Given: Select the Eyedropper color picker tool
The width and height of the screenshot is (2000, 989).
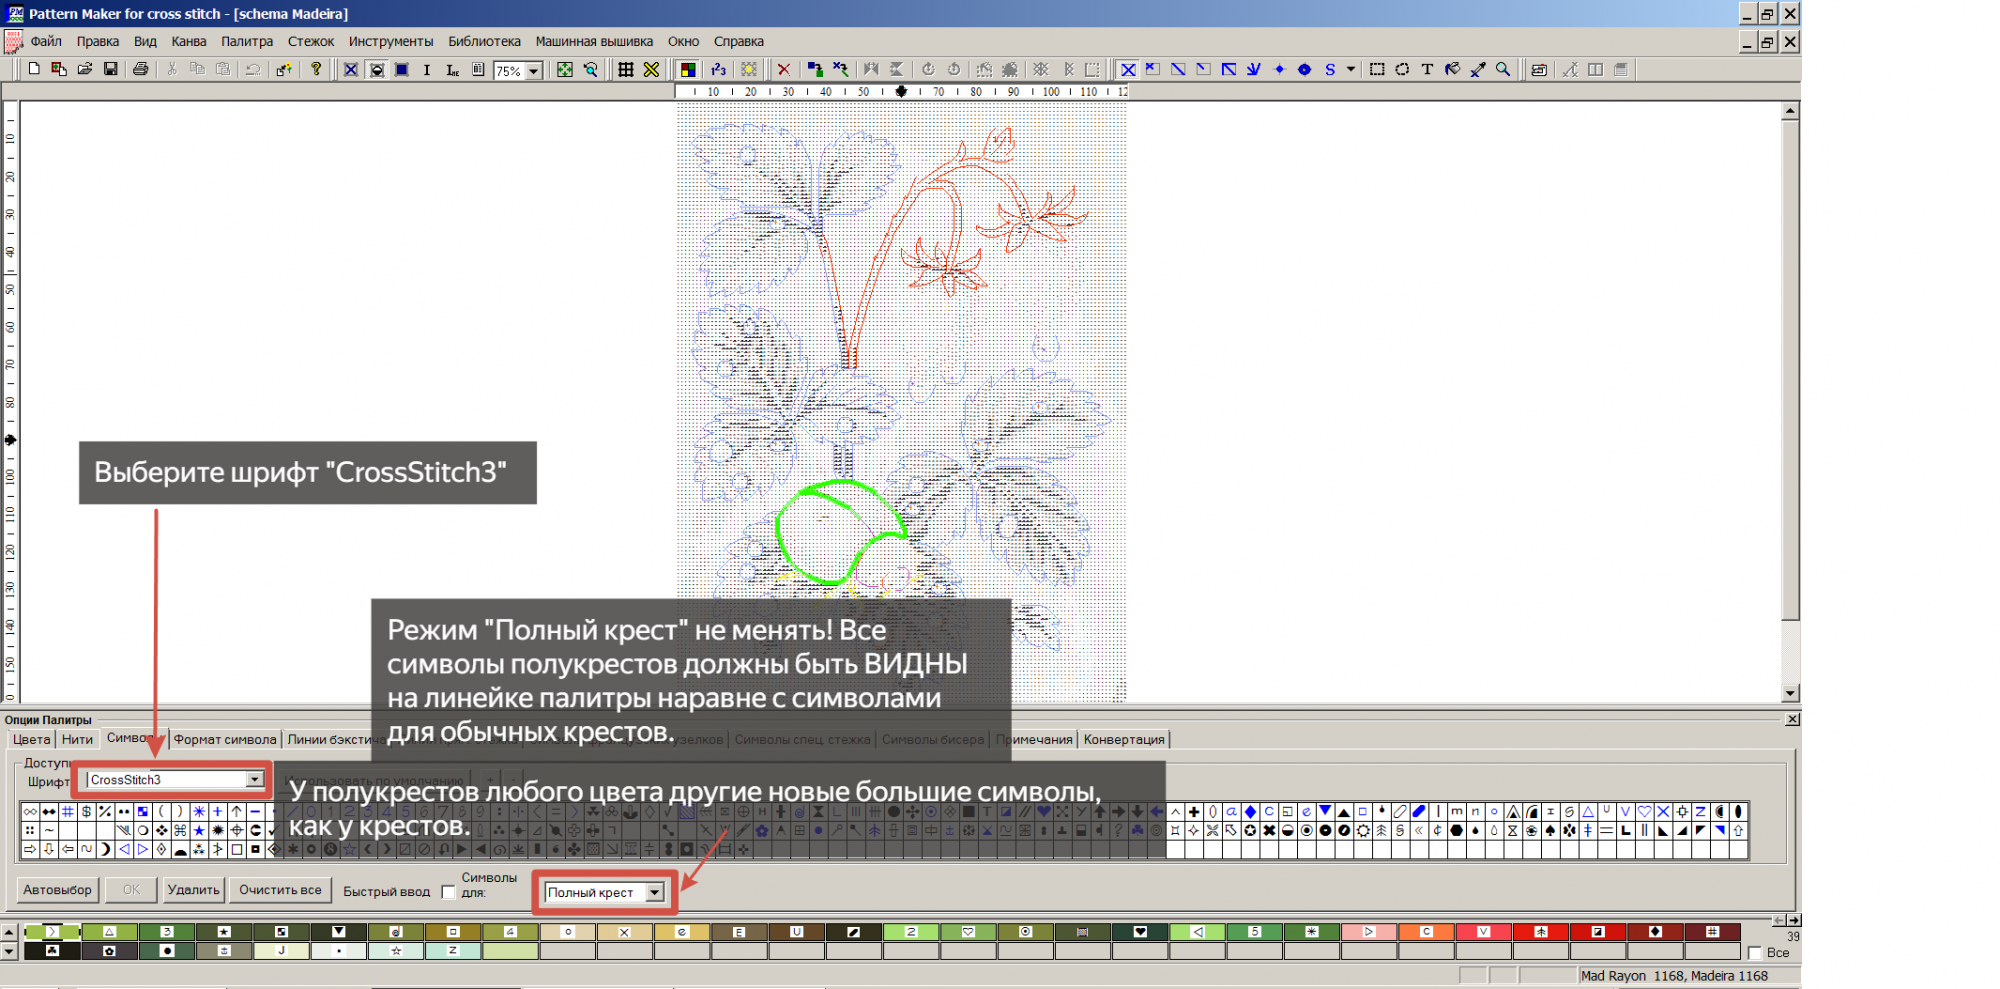Looking at the screenshot, I should pos(1478,69).
